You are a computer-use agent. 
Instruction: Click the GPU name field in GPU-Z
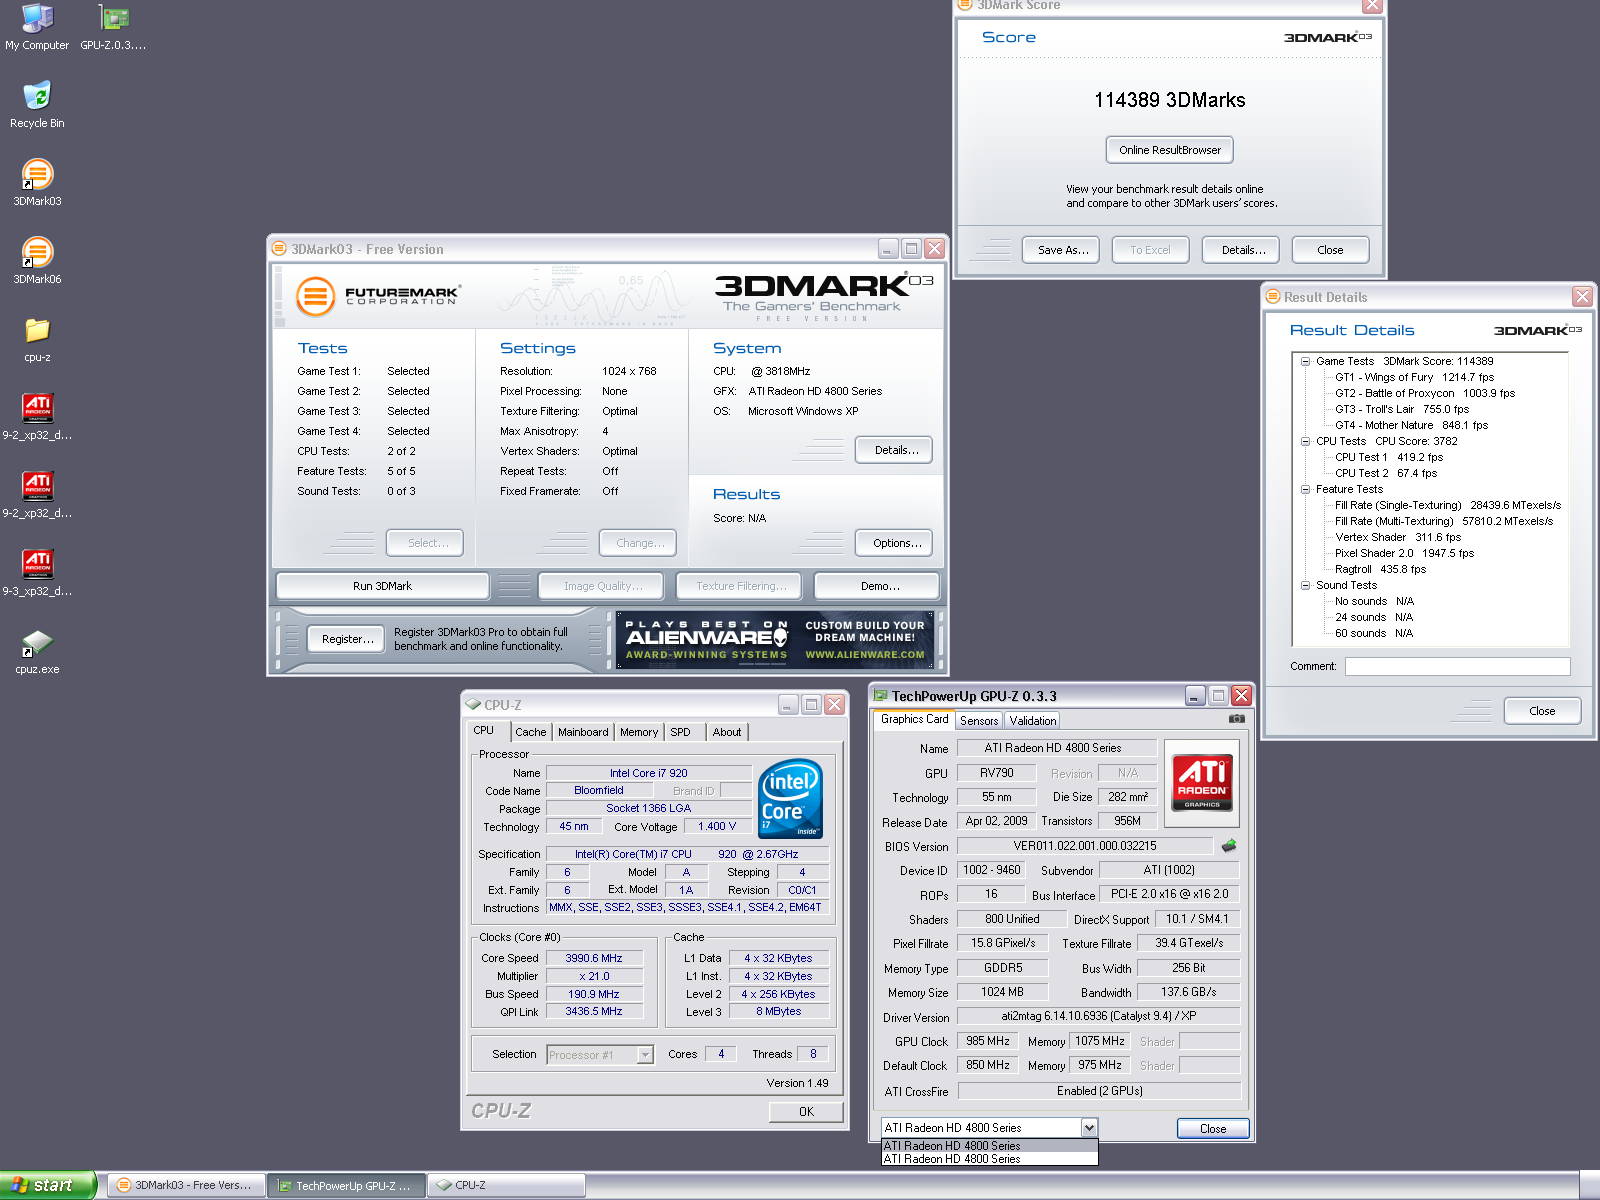point(996,773)
